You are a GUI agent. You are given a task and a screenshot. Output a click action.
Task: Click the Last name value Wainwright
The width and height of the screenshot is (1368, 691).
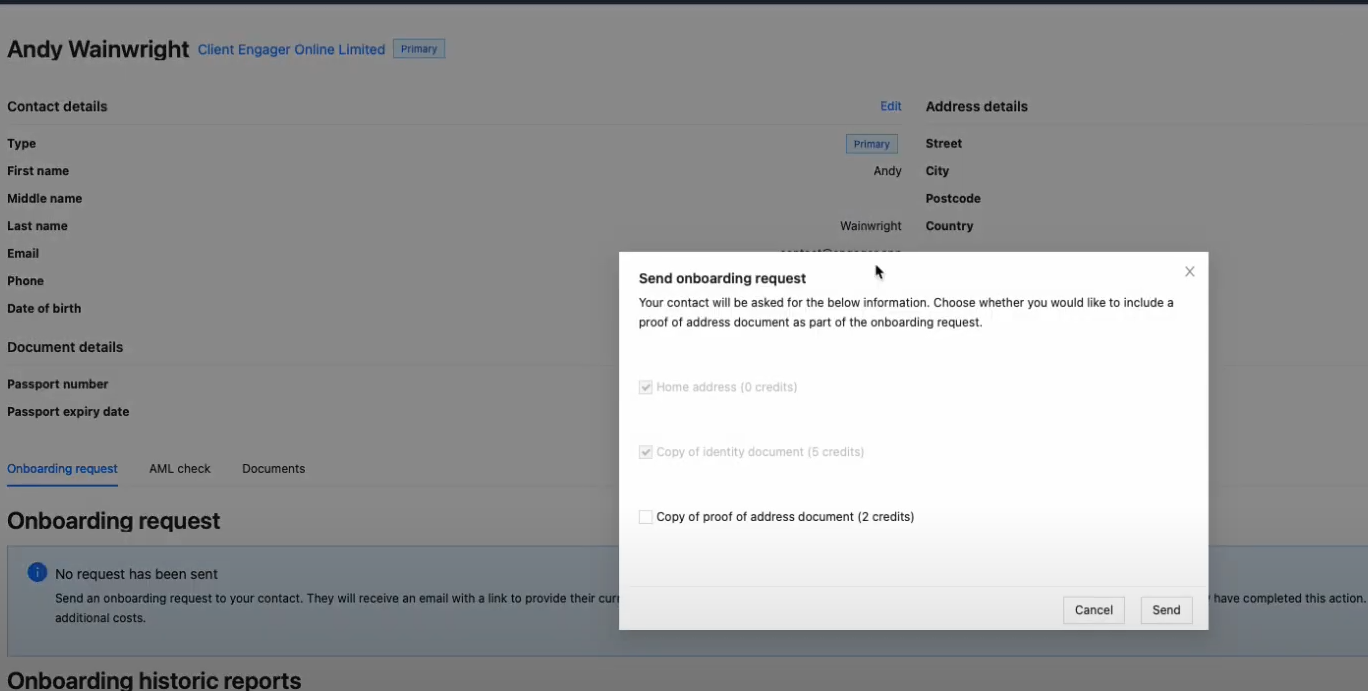click(x=871, y=226)
